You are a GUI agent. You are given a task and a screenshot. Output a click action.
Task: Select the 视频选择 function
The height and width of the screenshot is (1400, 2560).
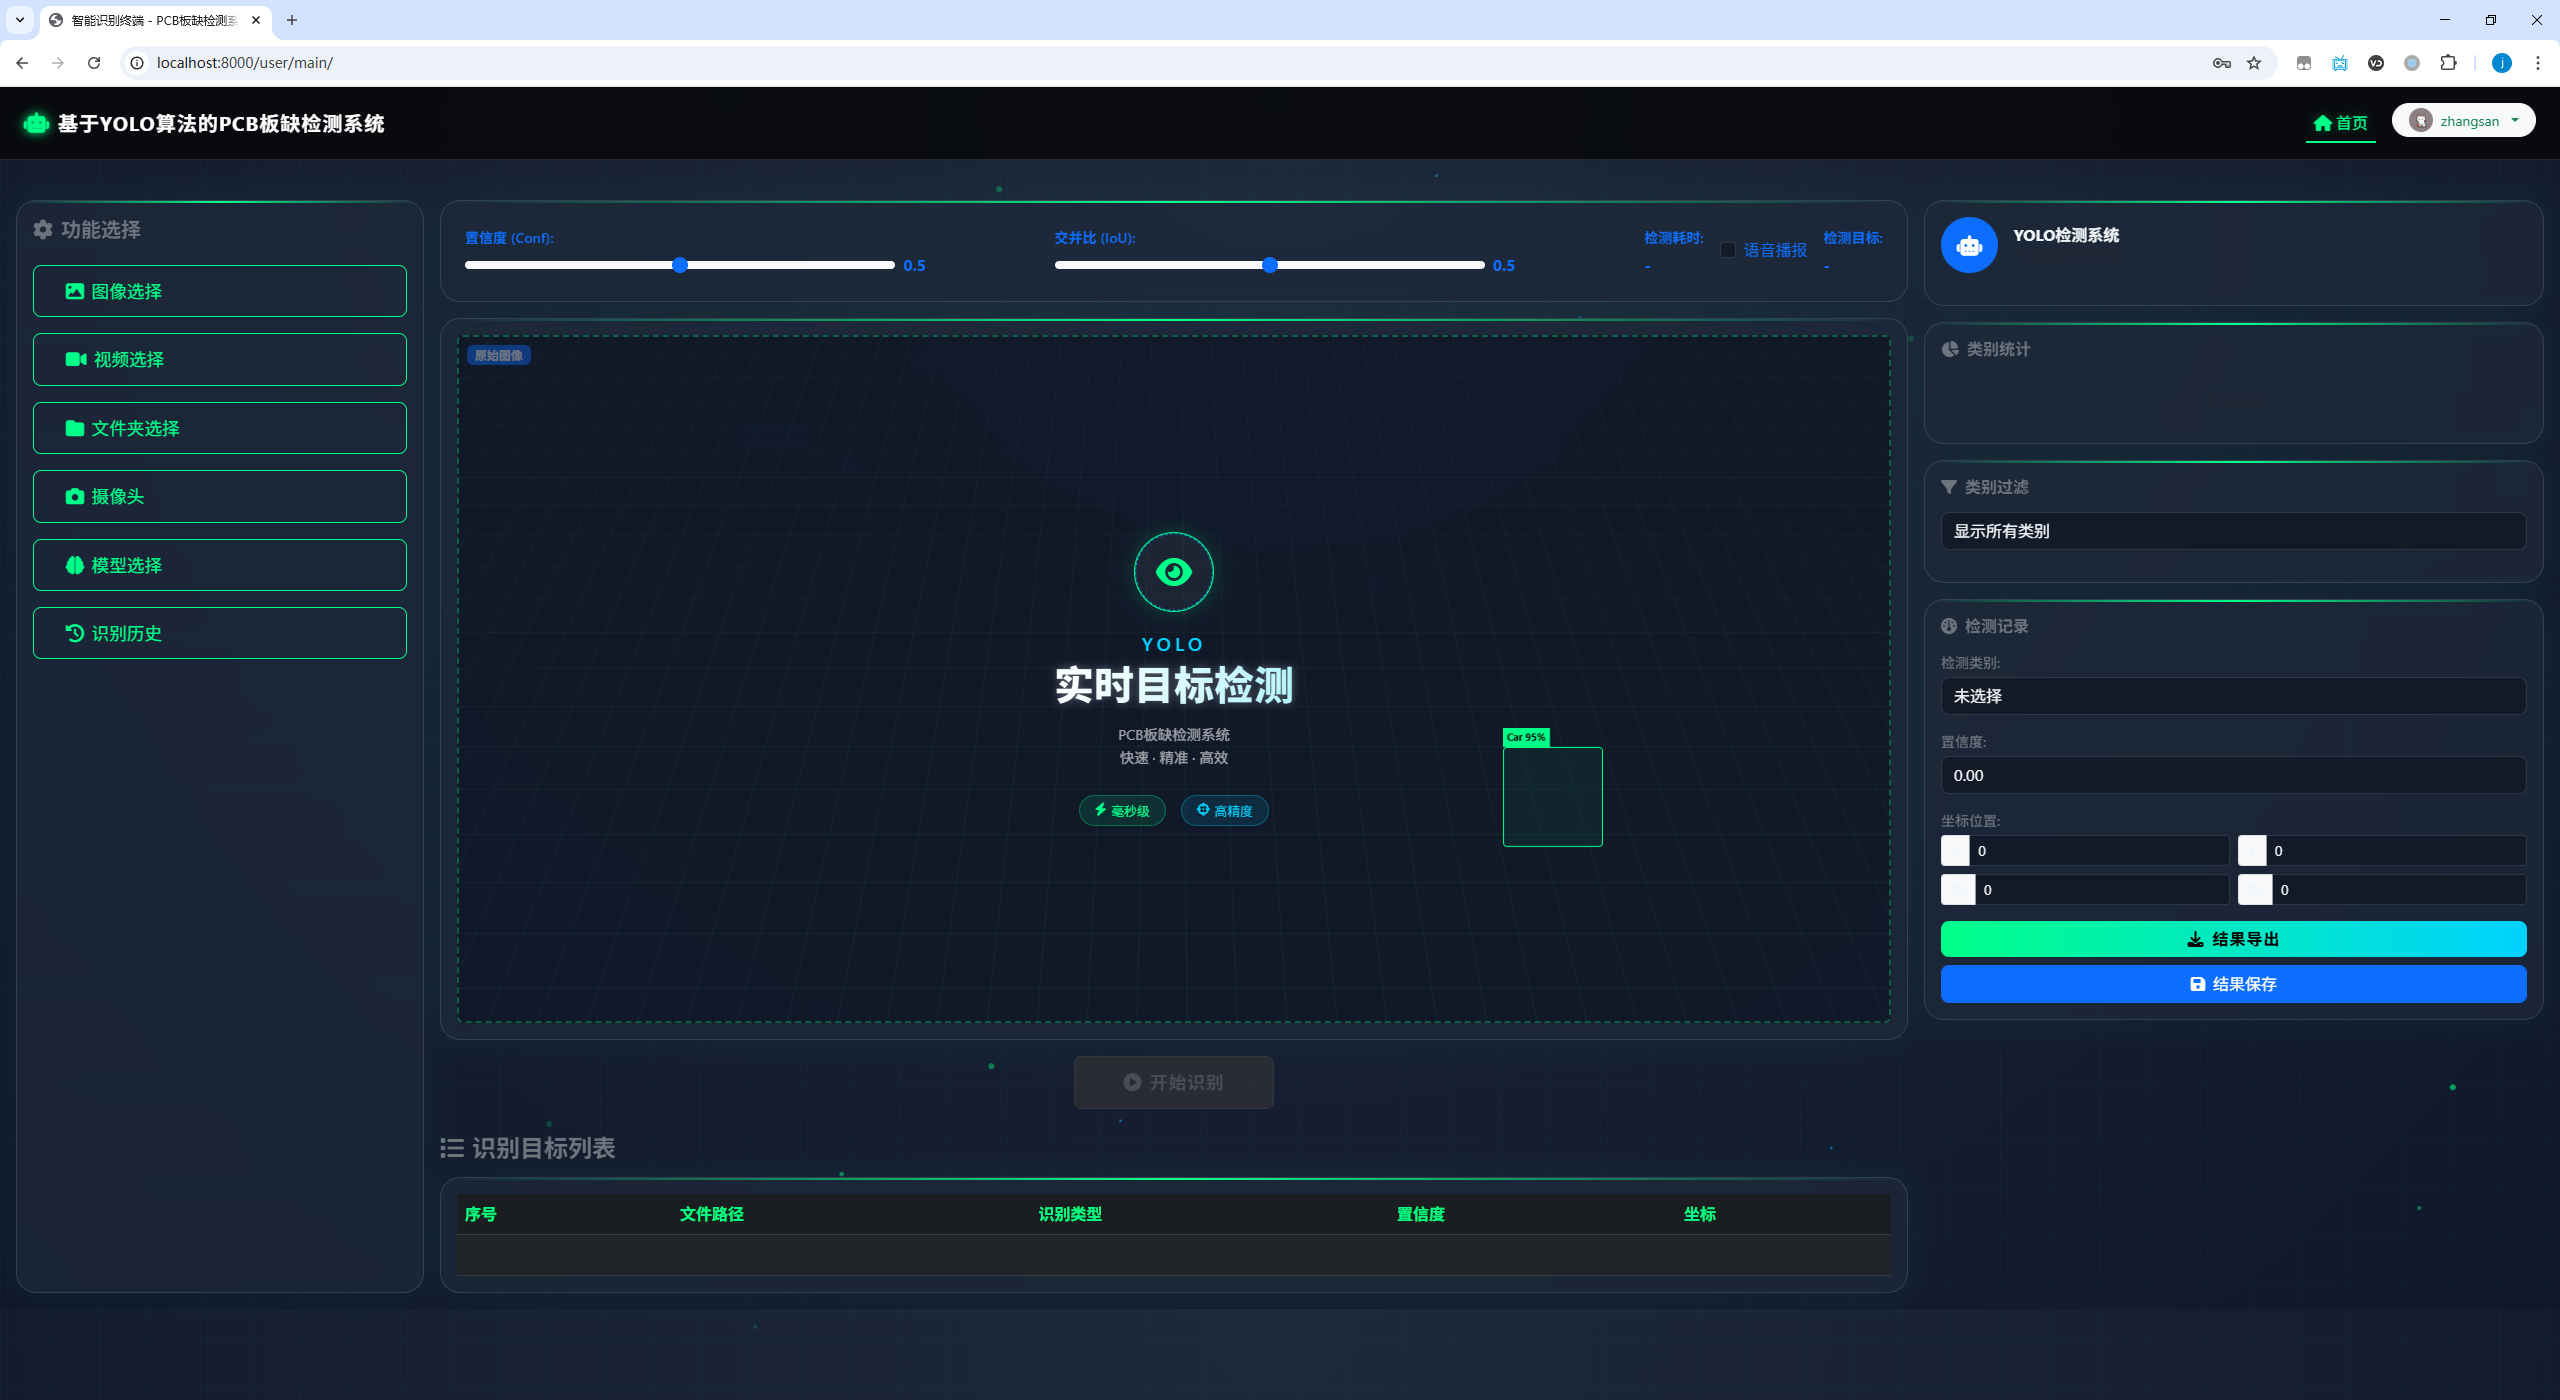[220, 359]
